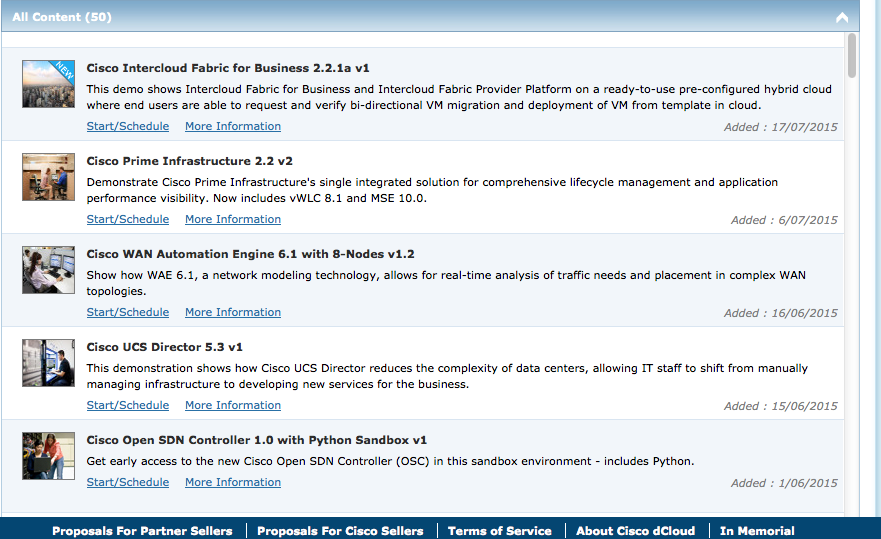881x539 pixels.
Task: Visit the About Cisco dCloud page
Action: point(636,531)
